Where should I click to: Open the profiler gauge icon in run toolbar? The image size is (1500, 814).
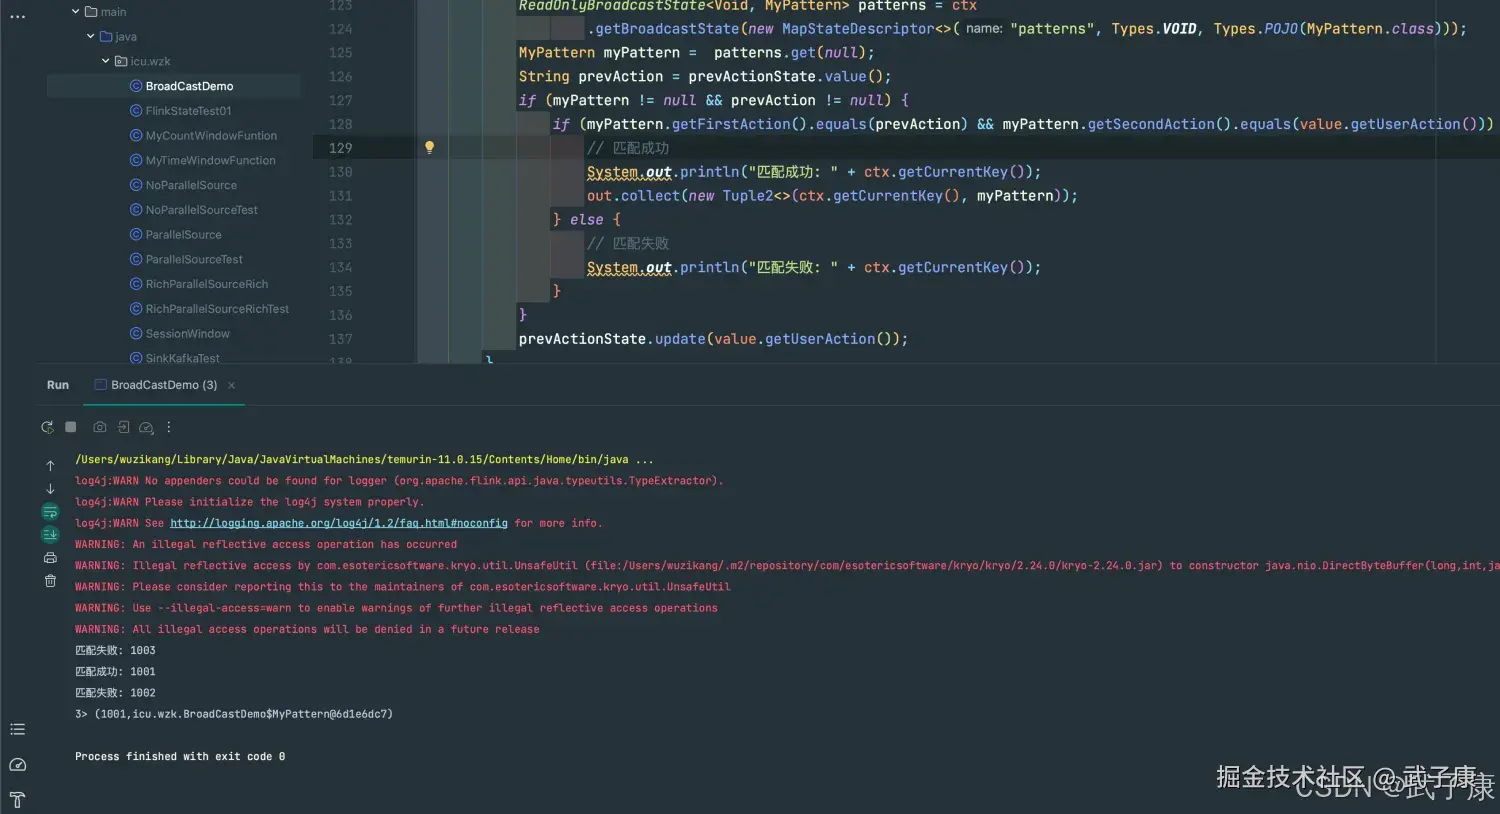coord(146,427)
